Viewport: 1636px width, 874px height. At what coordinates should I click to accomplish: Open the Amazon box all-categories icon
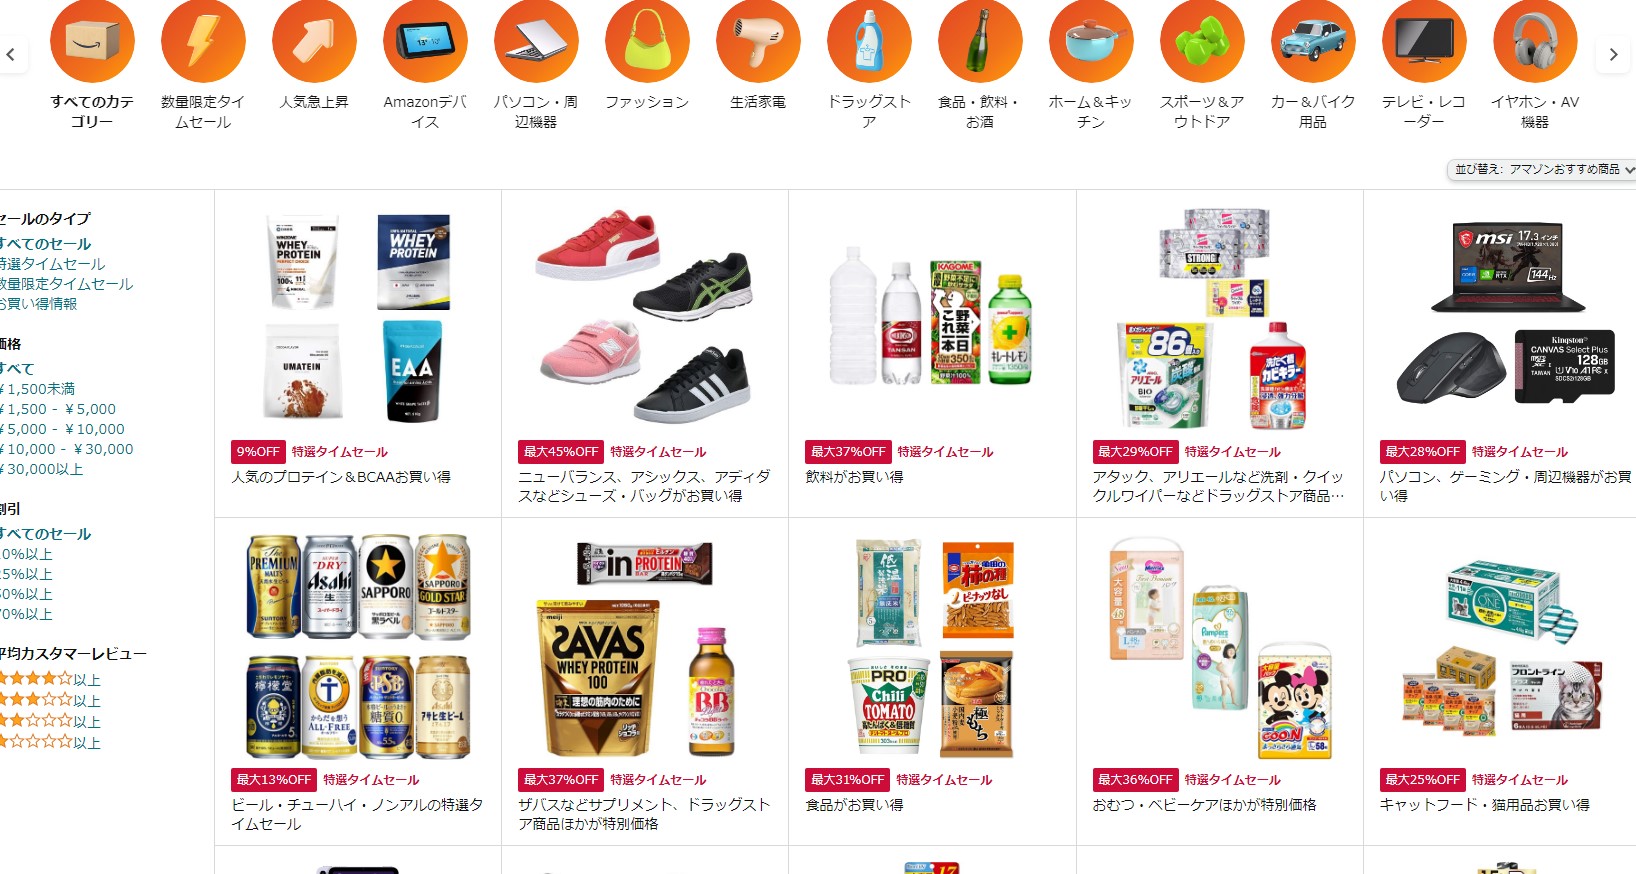click(92, 41)
